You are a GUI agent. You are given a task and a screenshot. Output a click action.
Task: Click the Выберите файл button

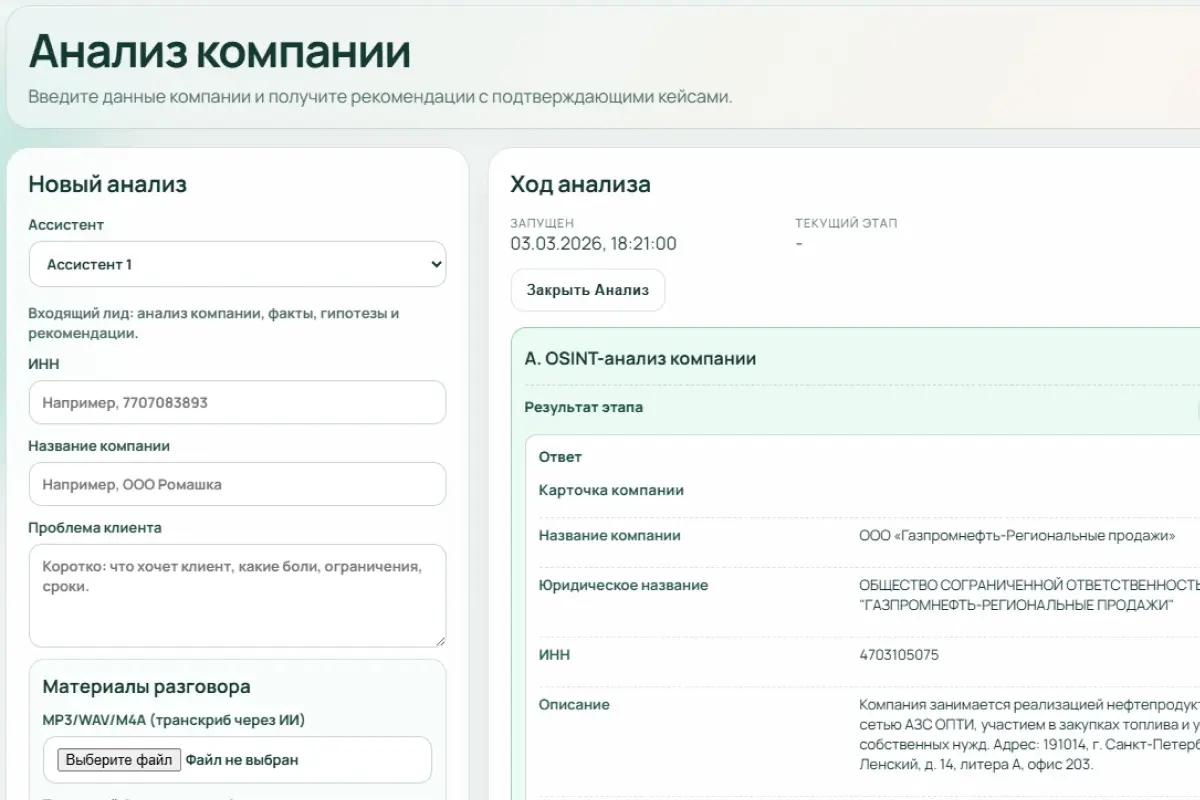point(119,760)
